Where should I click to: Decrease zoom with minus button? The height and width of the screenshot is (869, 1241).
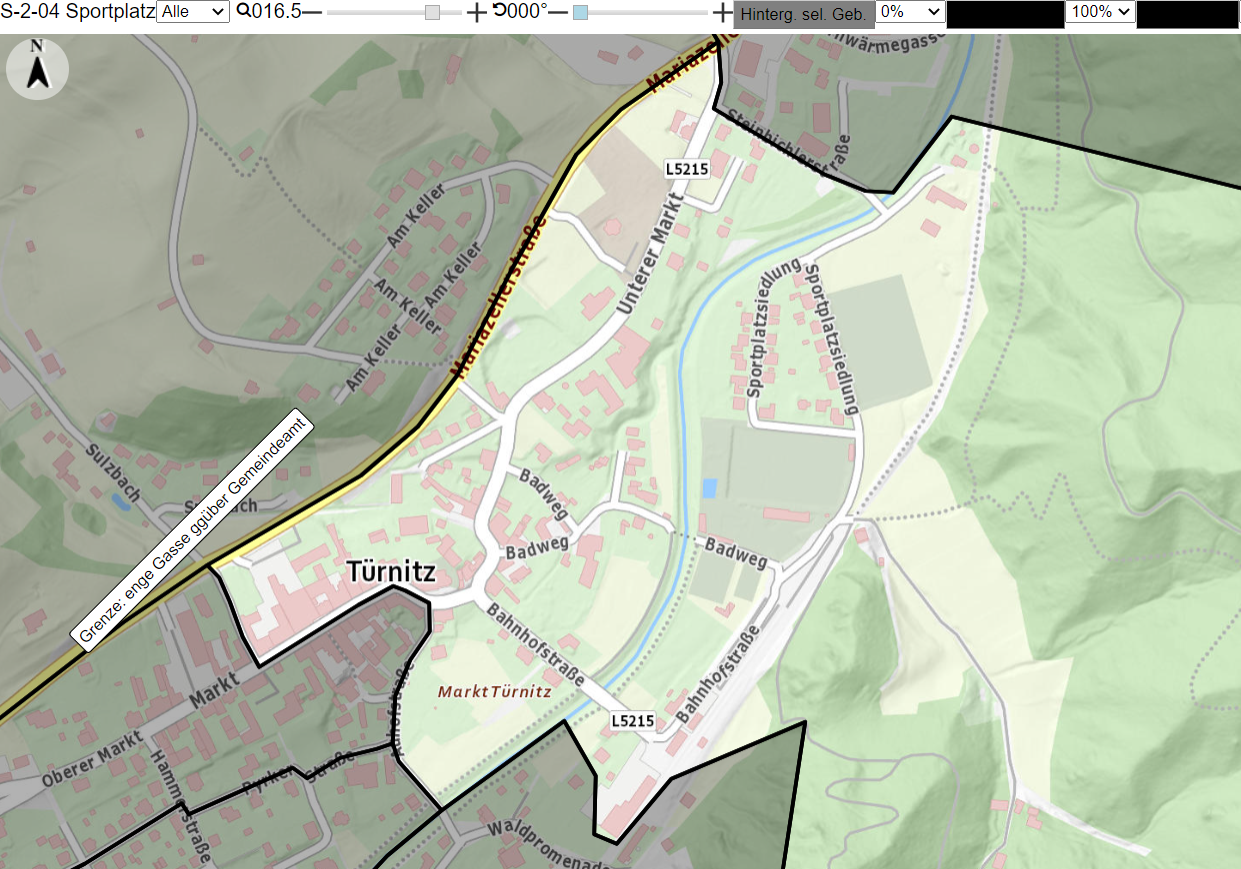(x=313, y=12)
